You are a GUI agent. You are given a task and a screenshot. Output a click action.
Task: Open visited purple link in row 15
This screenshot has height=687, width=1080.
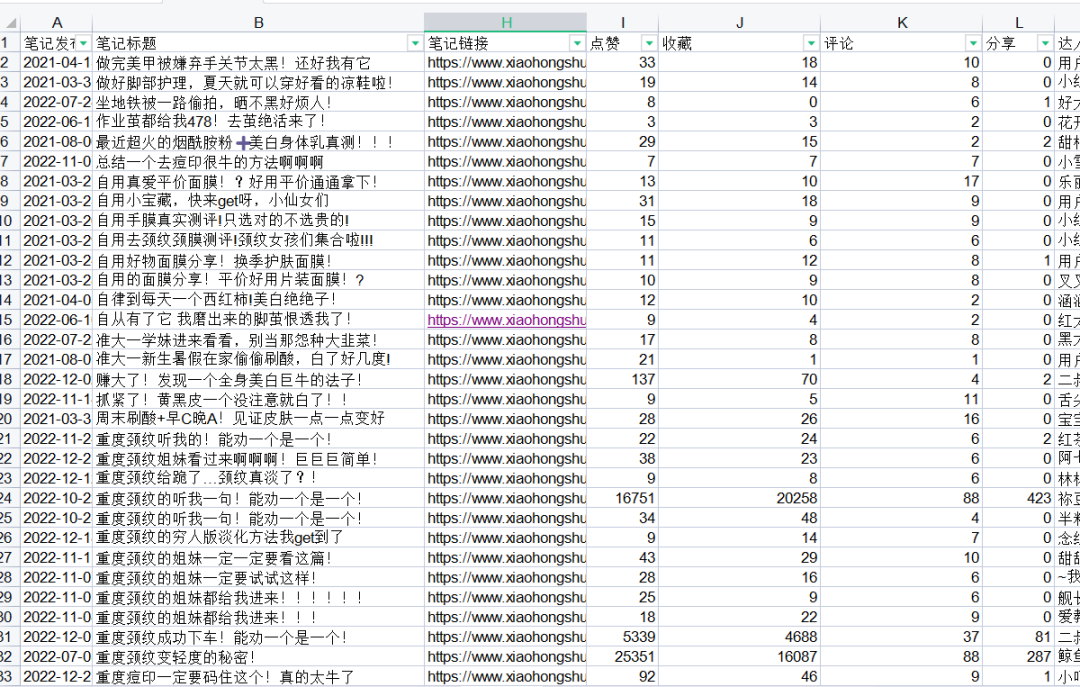pos(506,320)
